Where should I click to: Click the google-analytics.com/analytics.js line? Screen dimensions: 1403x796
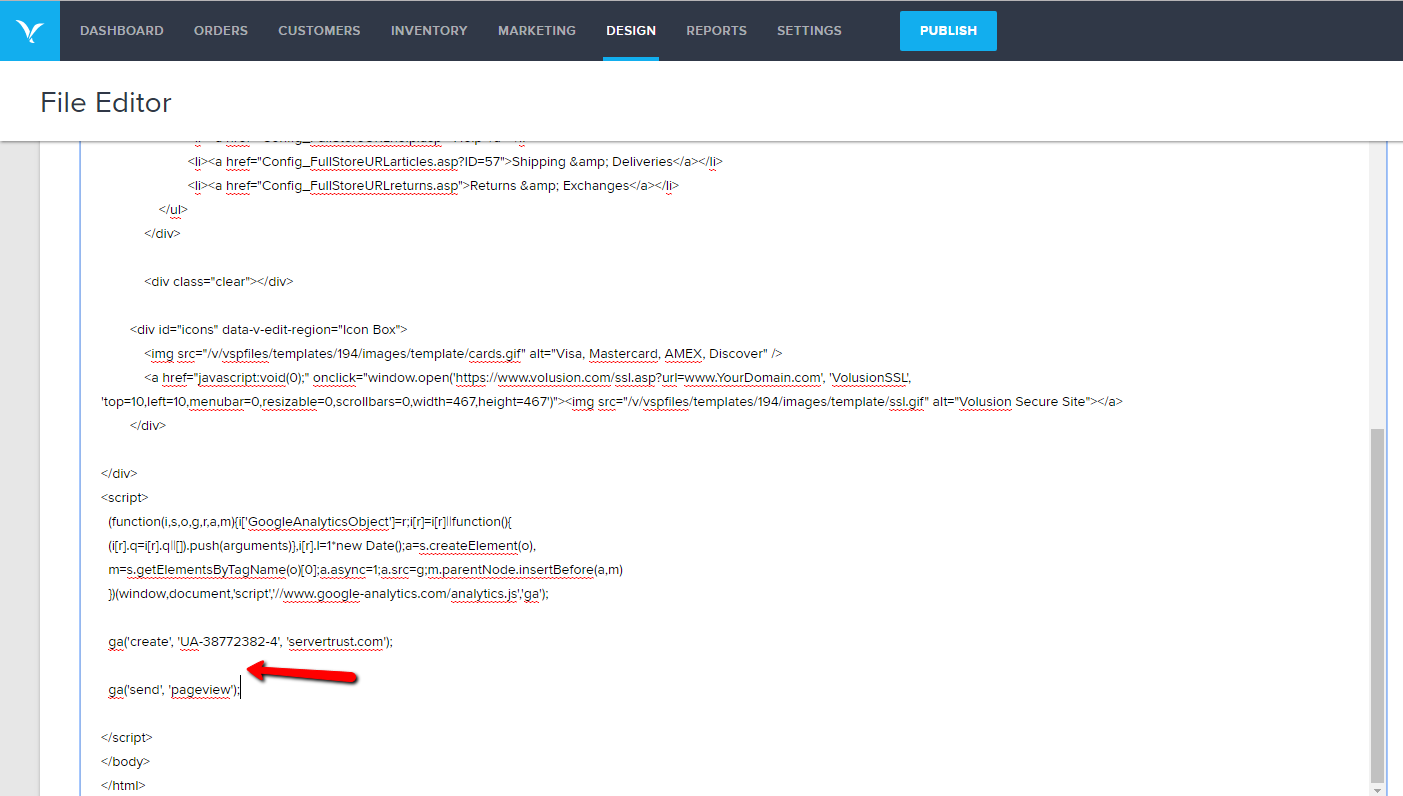pos(329,593)
